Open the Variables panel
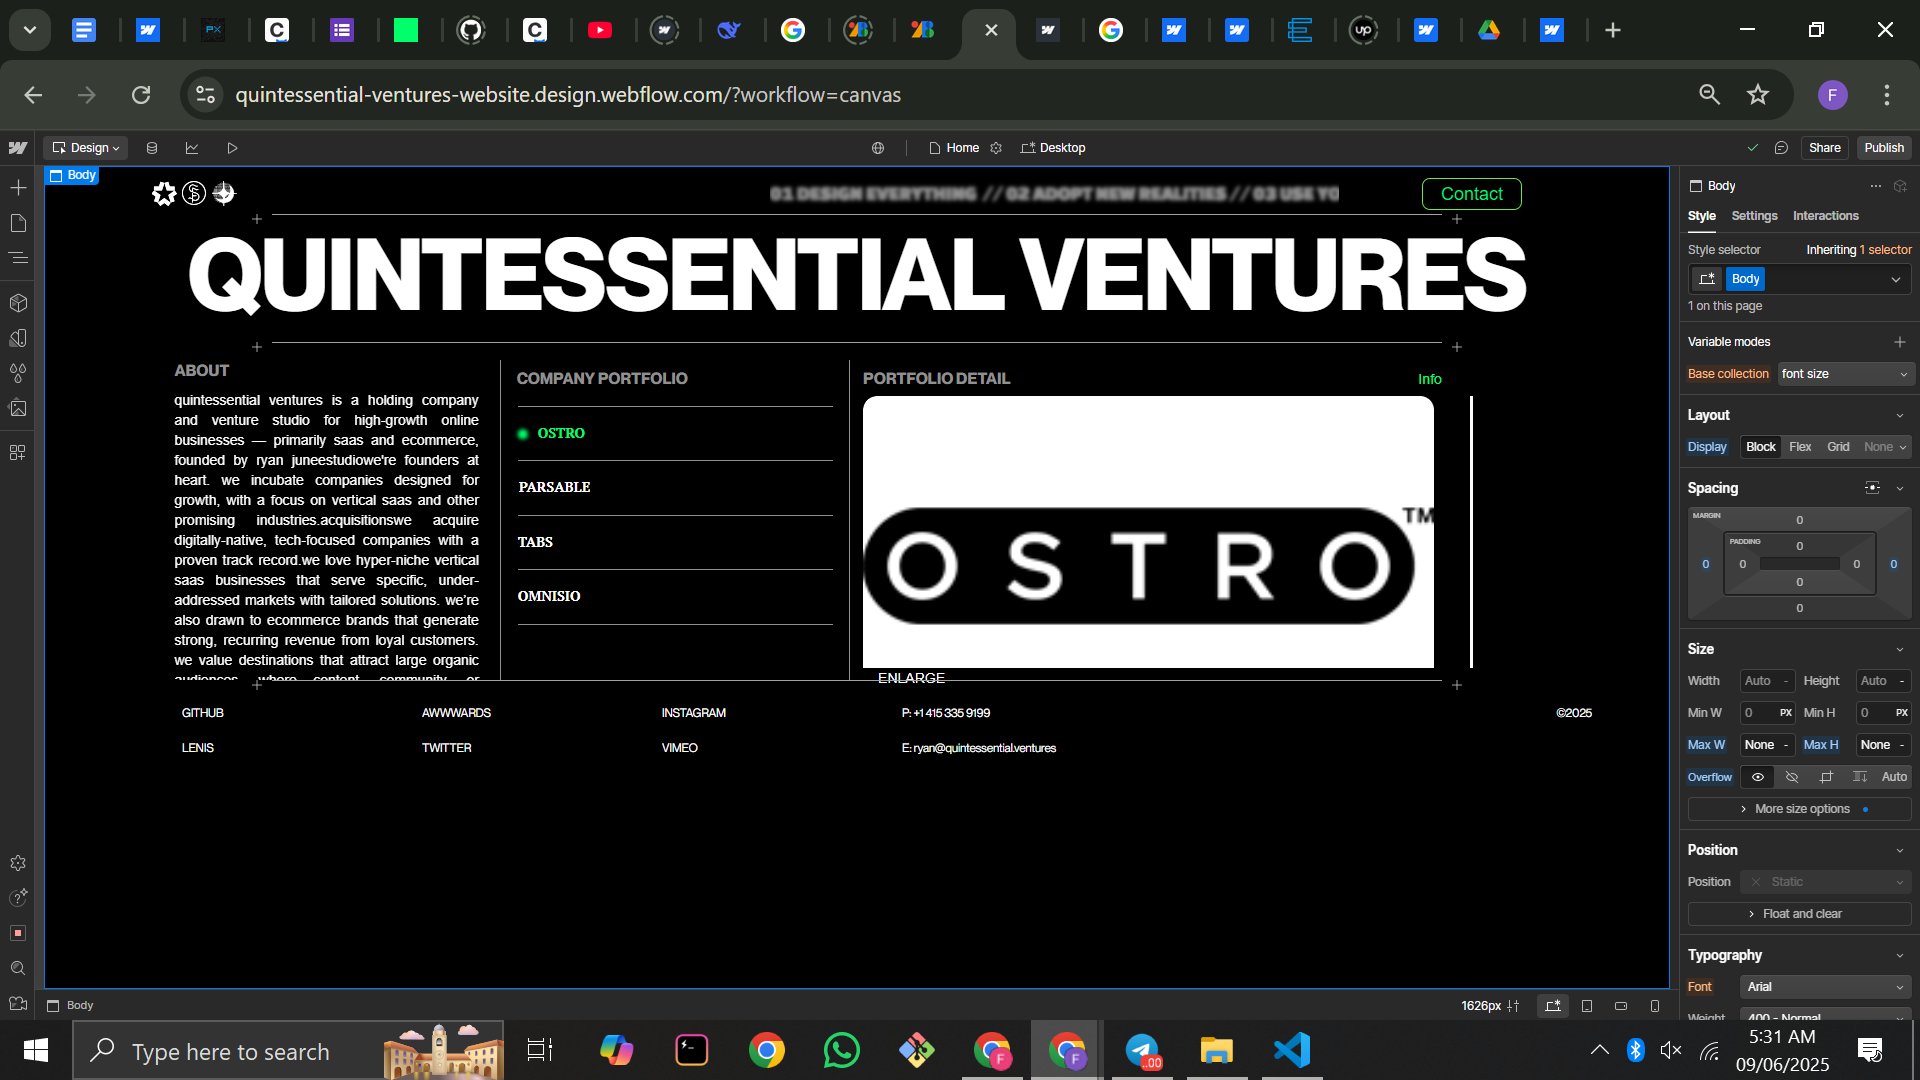The width and height of the screenshot is (1920, 1080). point(18,338)
